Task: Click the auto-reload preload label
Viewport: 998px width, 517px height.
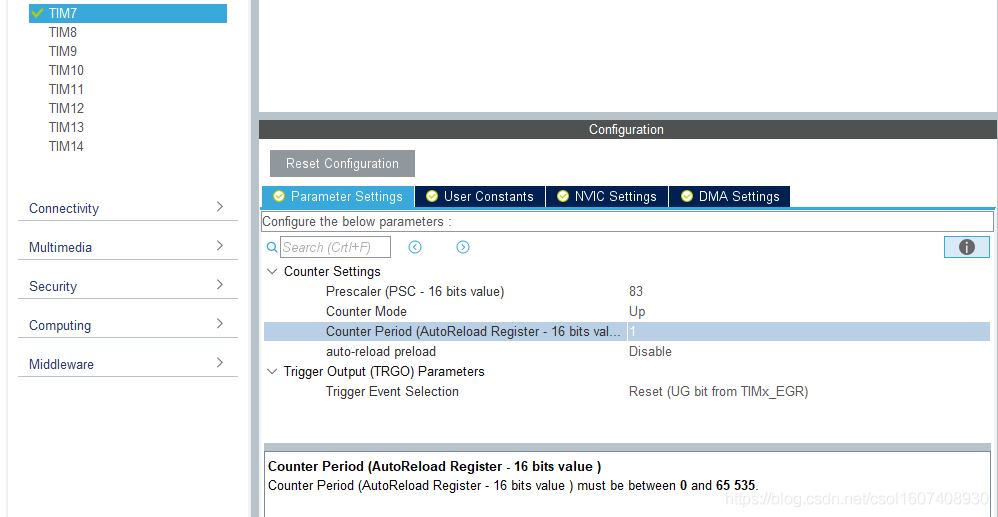Action: point(381,351)
